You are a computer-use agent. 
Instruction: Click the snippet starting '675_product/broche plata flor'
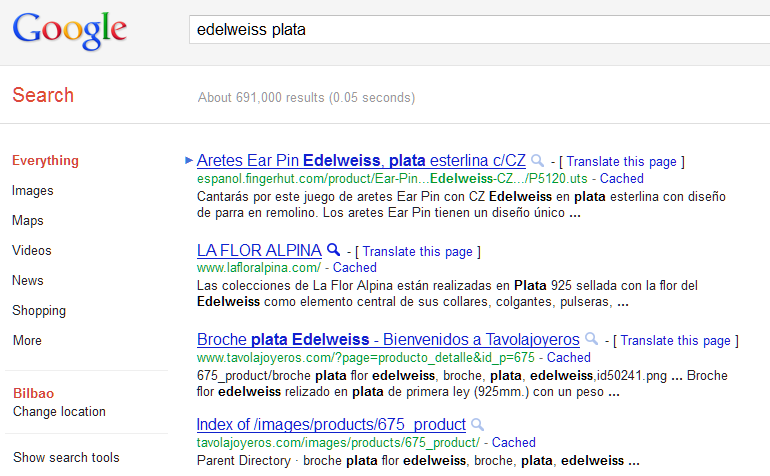(462, 384)
